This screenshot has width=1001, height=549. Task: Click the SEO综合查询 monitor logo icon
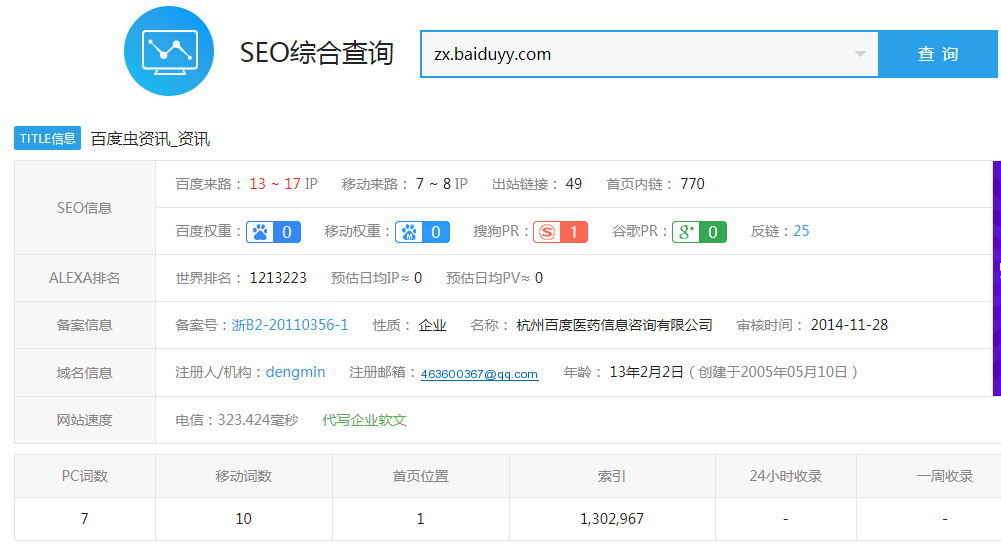click(x=169, y=51)
